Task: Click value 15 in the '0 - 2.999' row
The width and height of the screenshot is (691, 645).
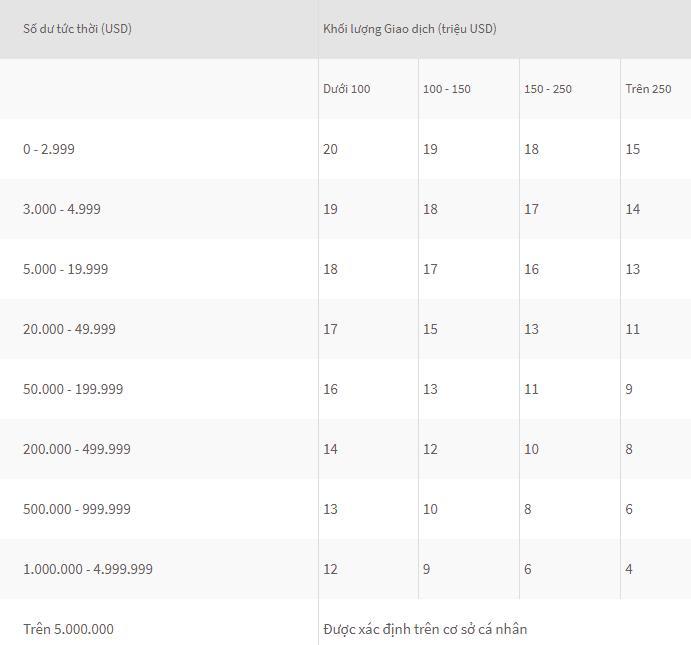Action: click(x=632, y=149)
